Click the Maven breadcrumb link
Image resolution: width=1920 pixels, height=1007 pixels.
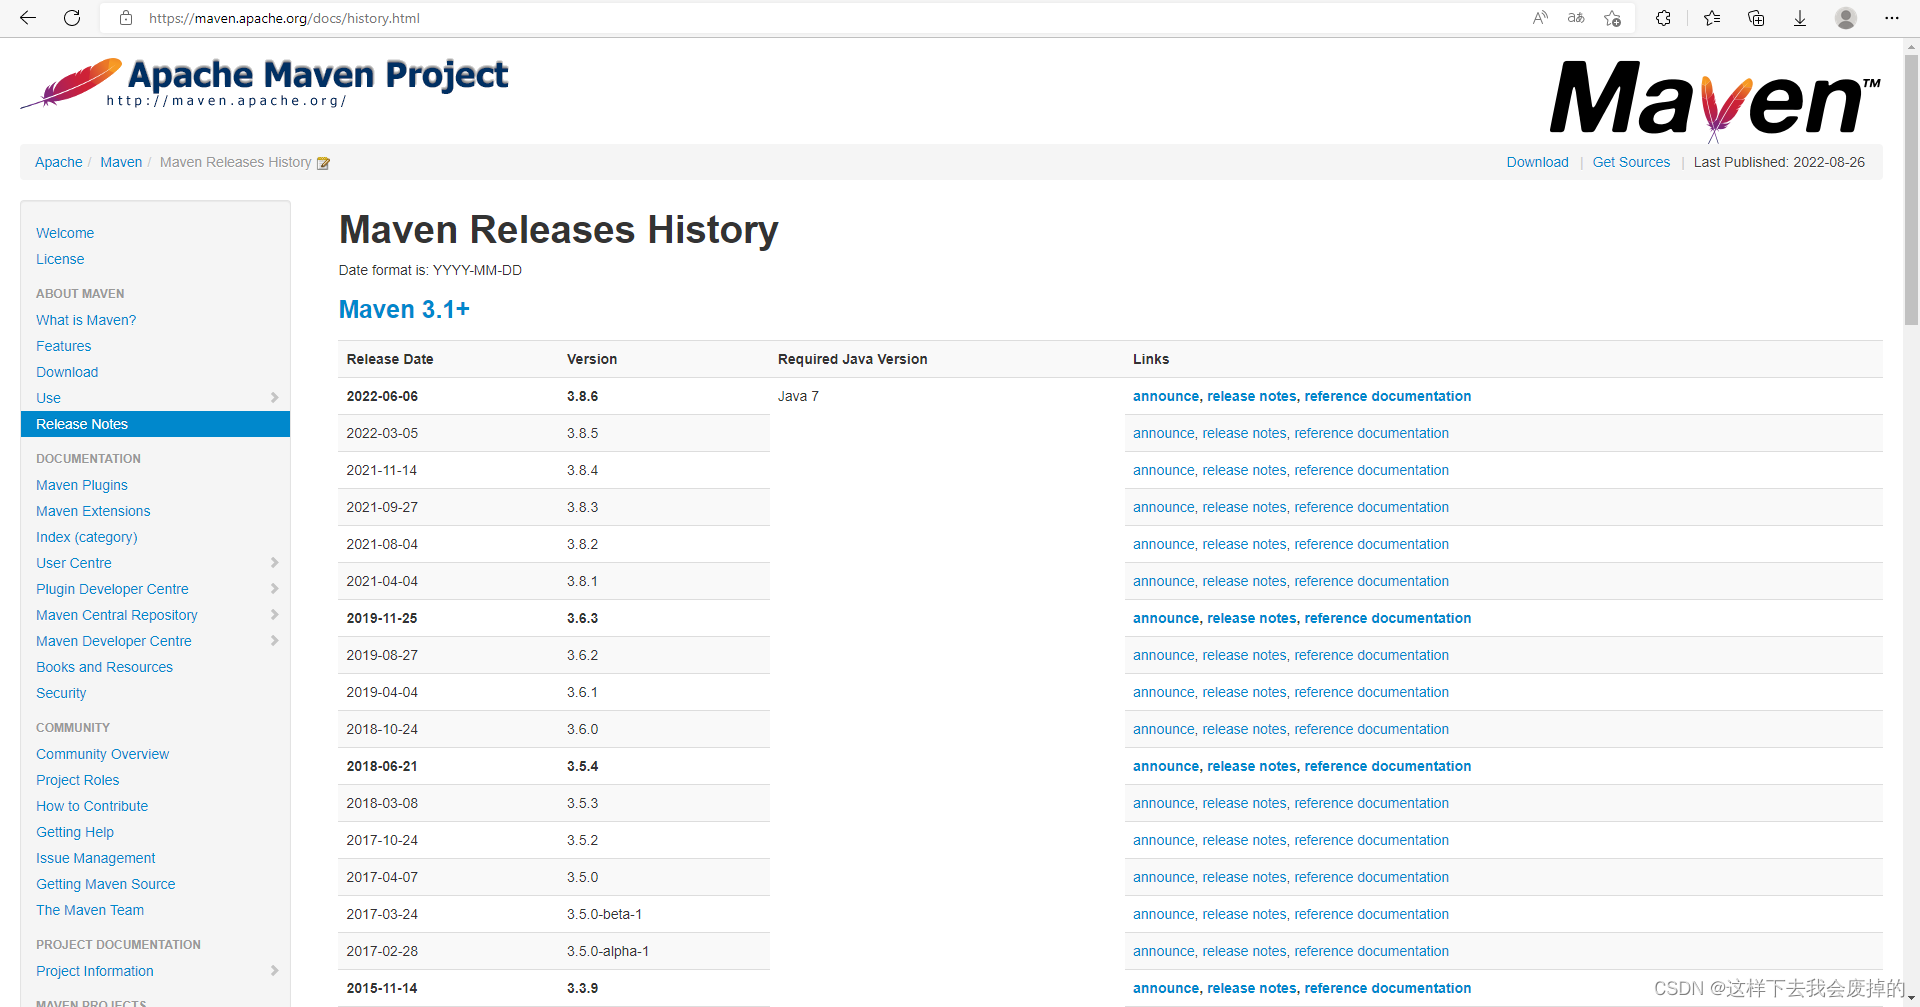121,162
